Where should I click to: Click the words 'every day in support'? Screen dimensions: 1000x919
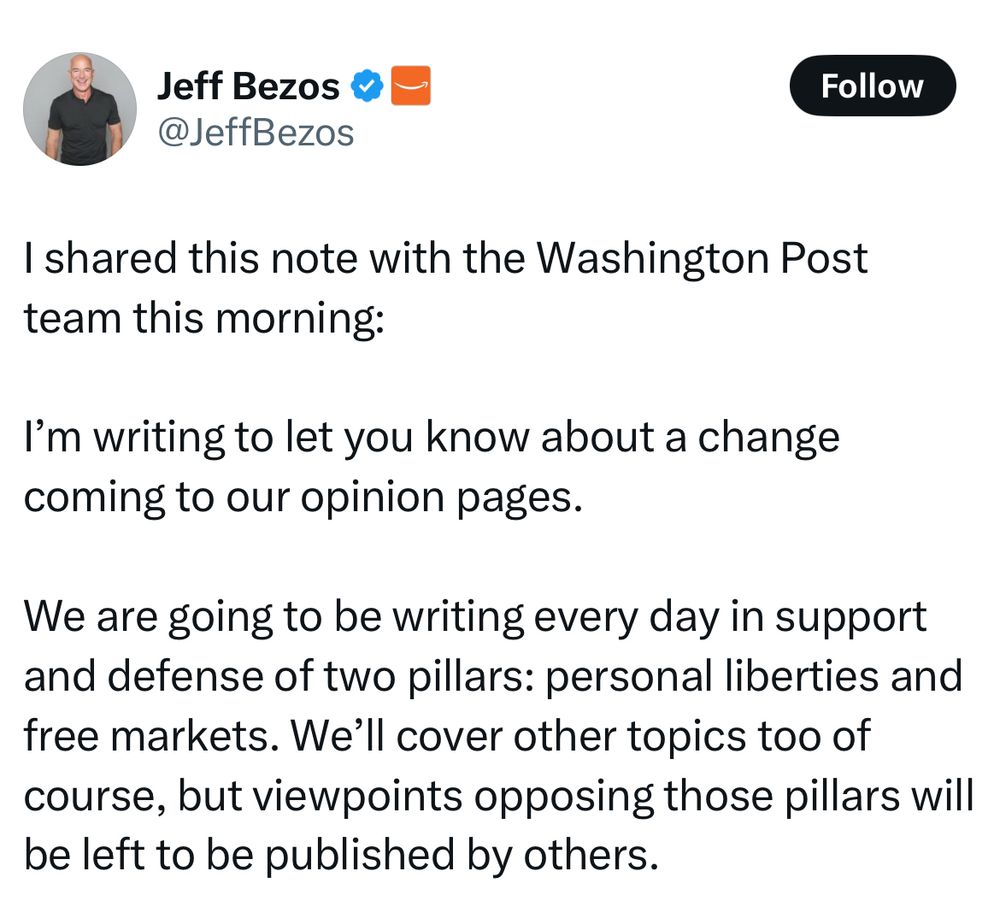click(x=730, y=617)
